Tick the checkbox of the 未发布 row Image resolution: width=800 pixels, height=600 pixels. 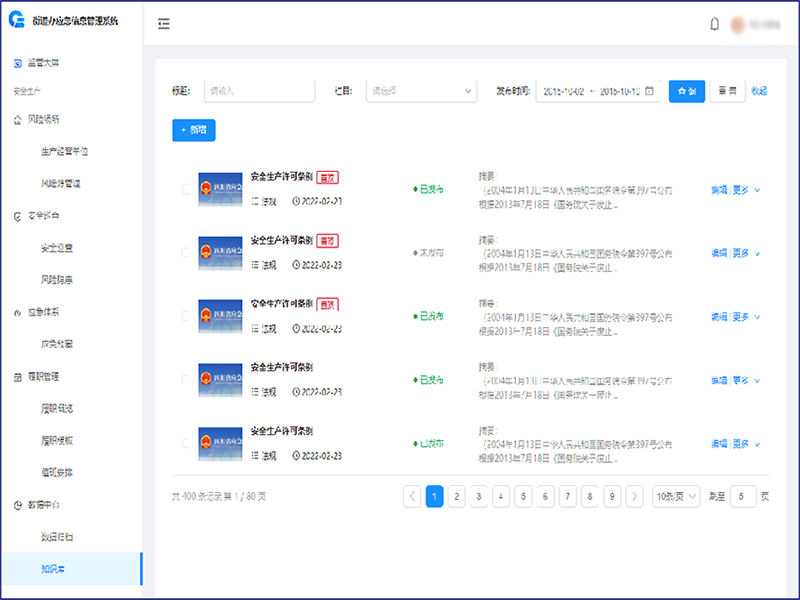coord(186,253)
